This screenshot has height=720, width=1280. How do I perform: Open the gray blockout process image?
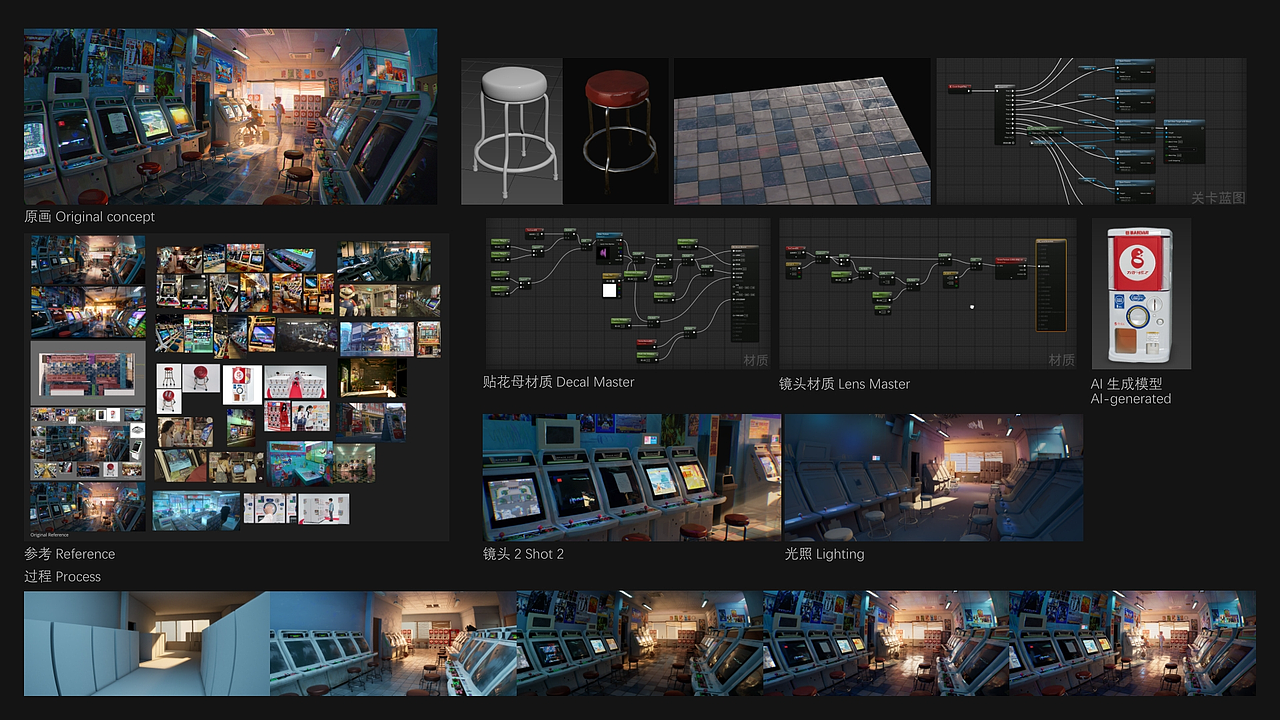pos(147,643)
